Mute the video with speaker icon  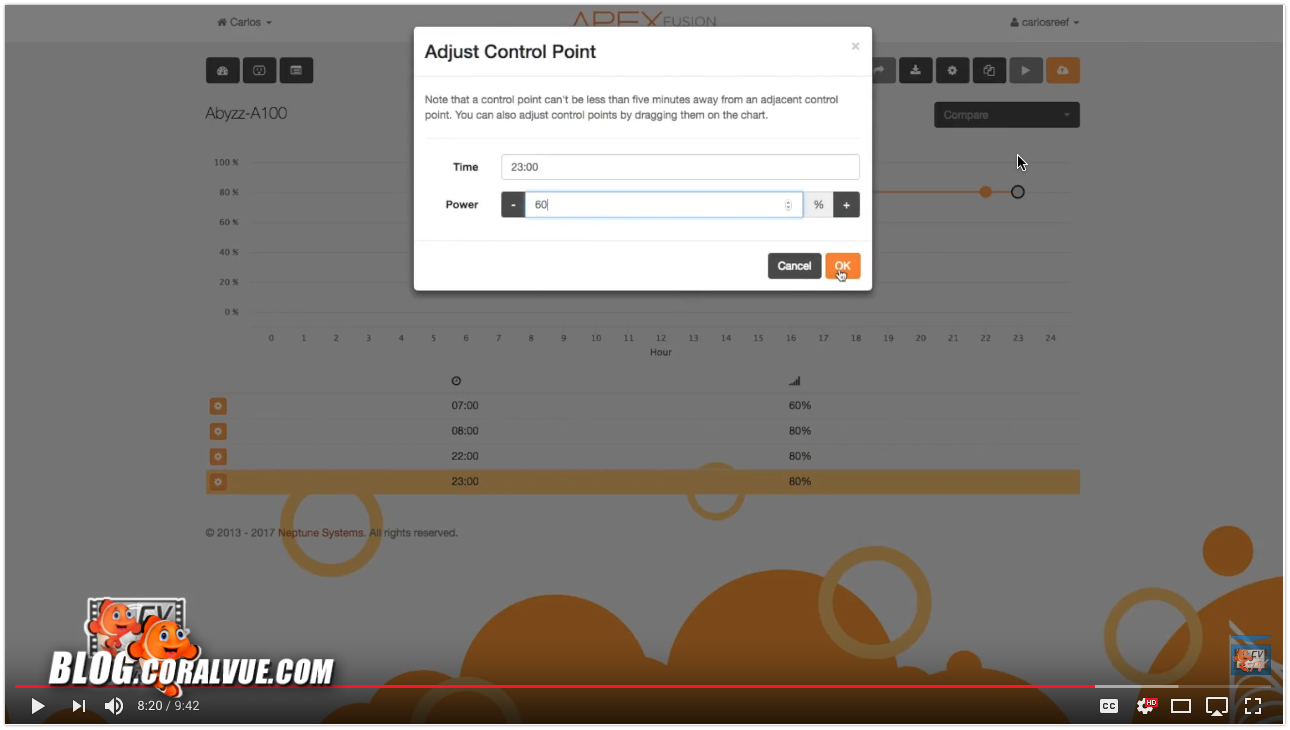pyautogui.click(x=114, y=706)
